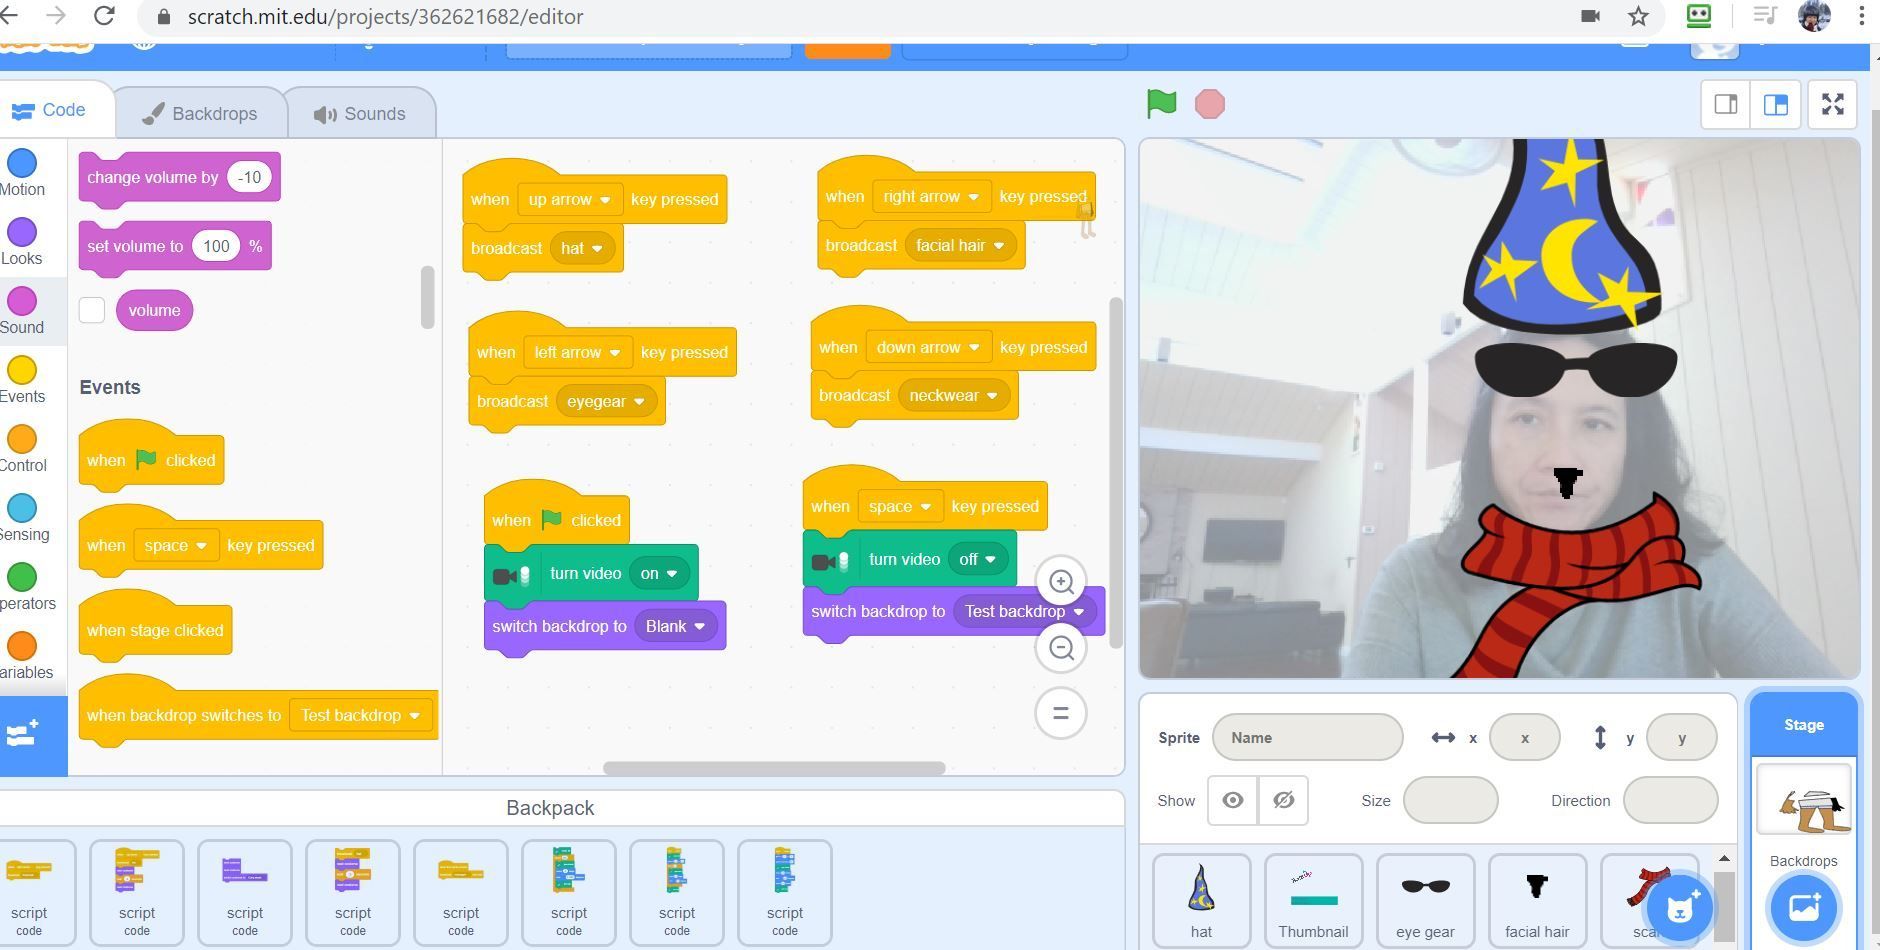Zoom out of the code workspace
Screen dimensions: 1880x950
pyautogui.click(x=1061, y=648)
